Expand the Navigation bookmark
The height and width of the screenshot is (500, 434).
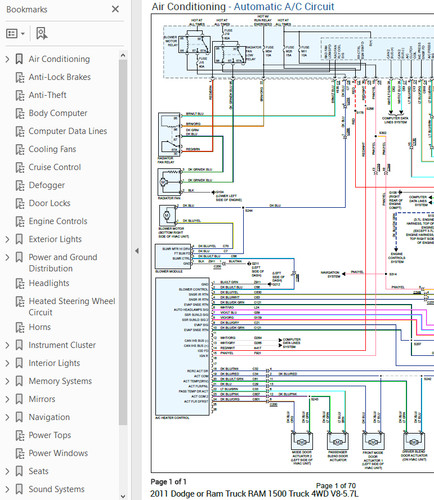click(x=7, y=417)
